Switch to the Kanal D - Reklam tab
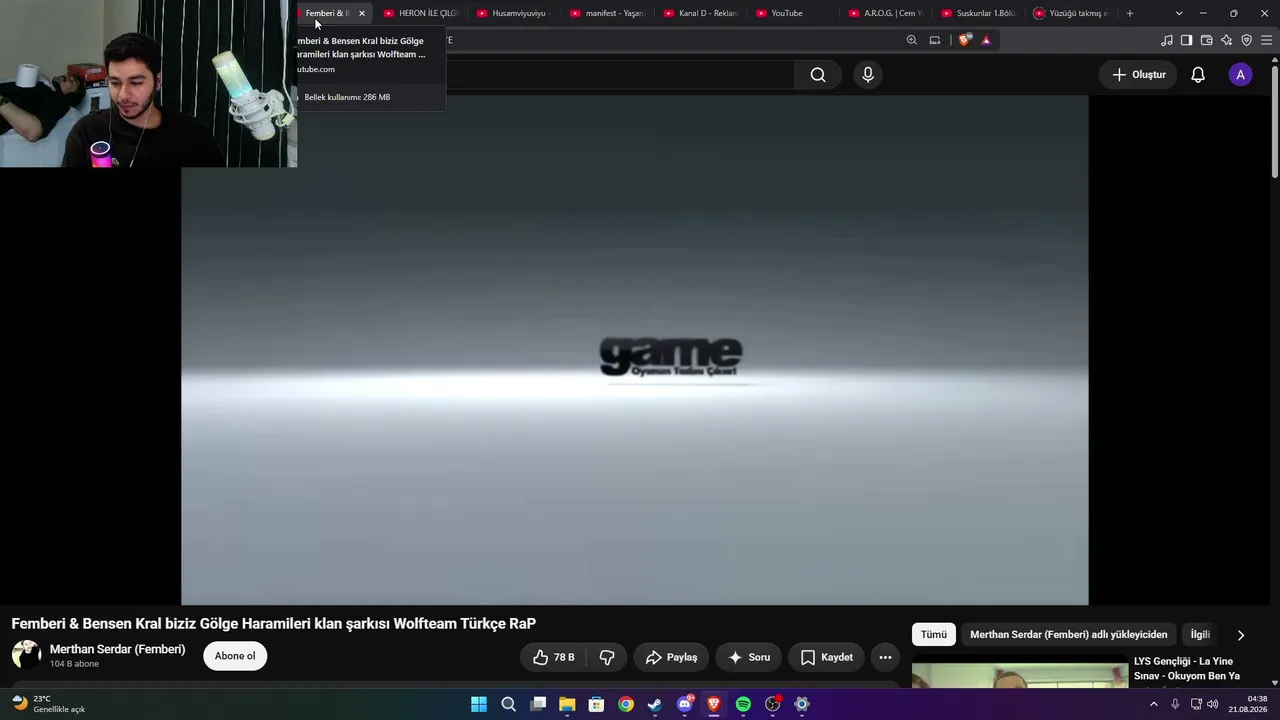Screen dimensions: 1280x720 pyautogui.click(x=700, y=13)
